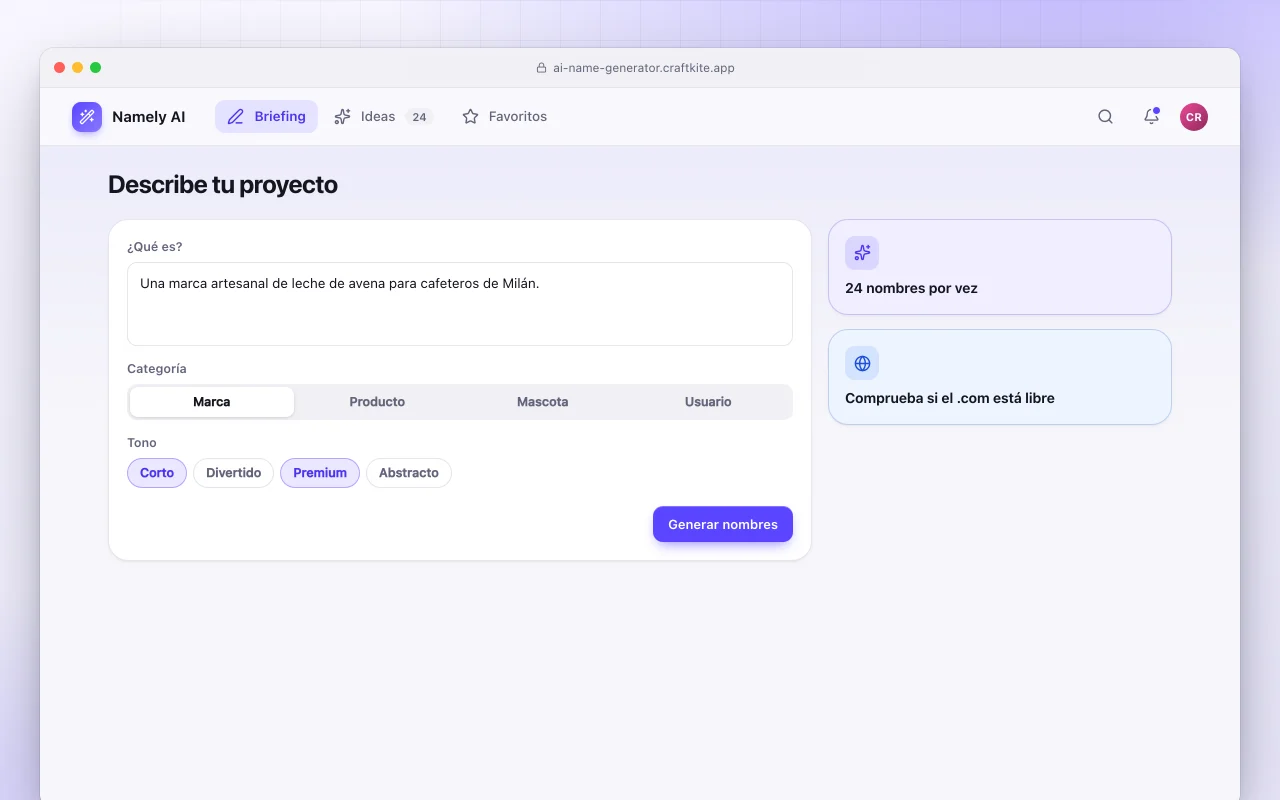Click the globe icon in the .com card
1280x800 pixels.
click(862, 363)
